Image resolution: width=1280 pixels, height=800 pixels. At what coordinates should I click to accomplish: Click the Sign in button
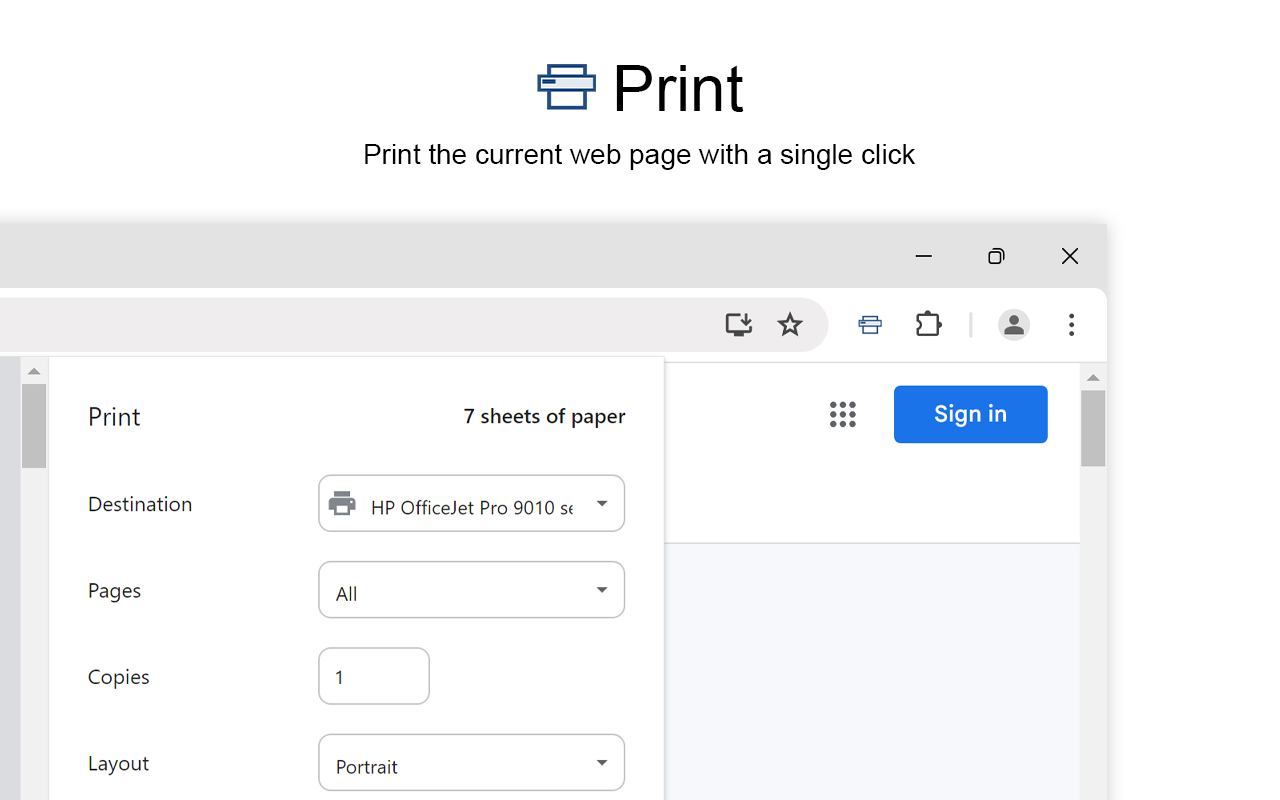(969, 414)
